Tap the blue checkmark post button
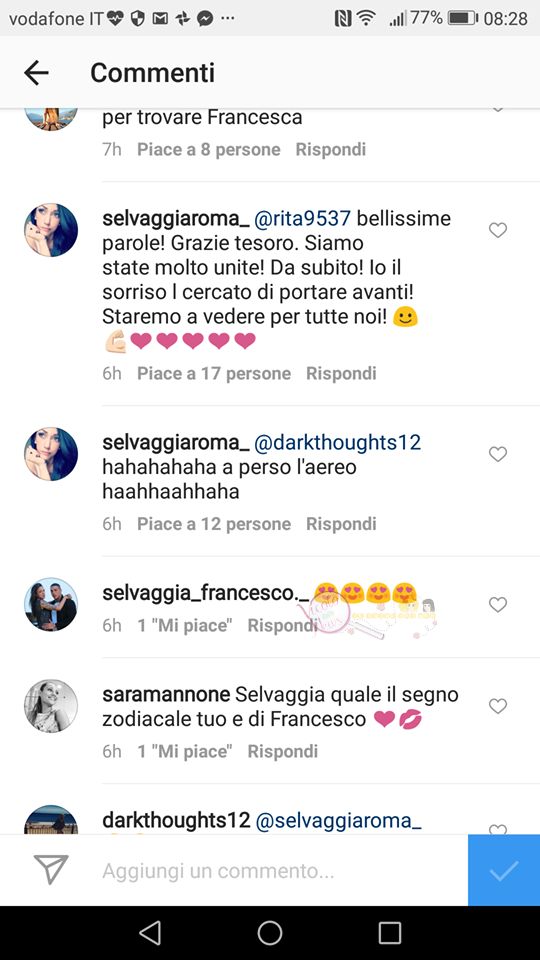This screenshot has width=540, height=960. tap(504, 870)
